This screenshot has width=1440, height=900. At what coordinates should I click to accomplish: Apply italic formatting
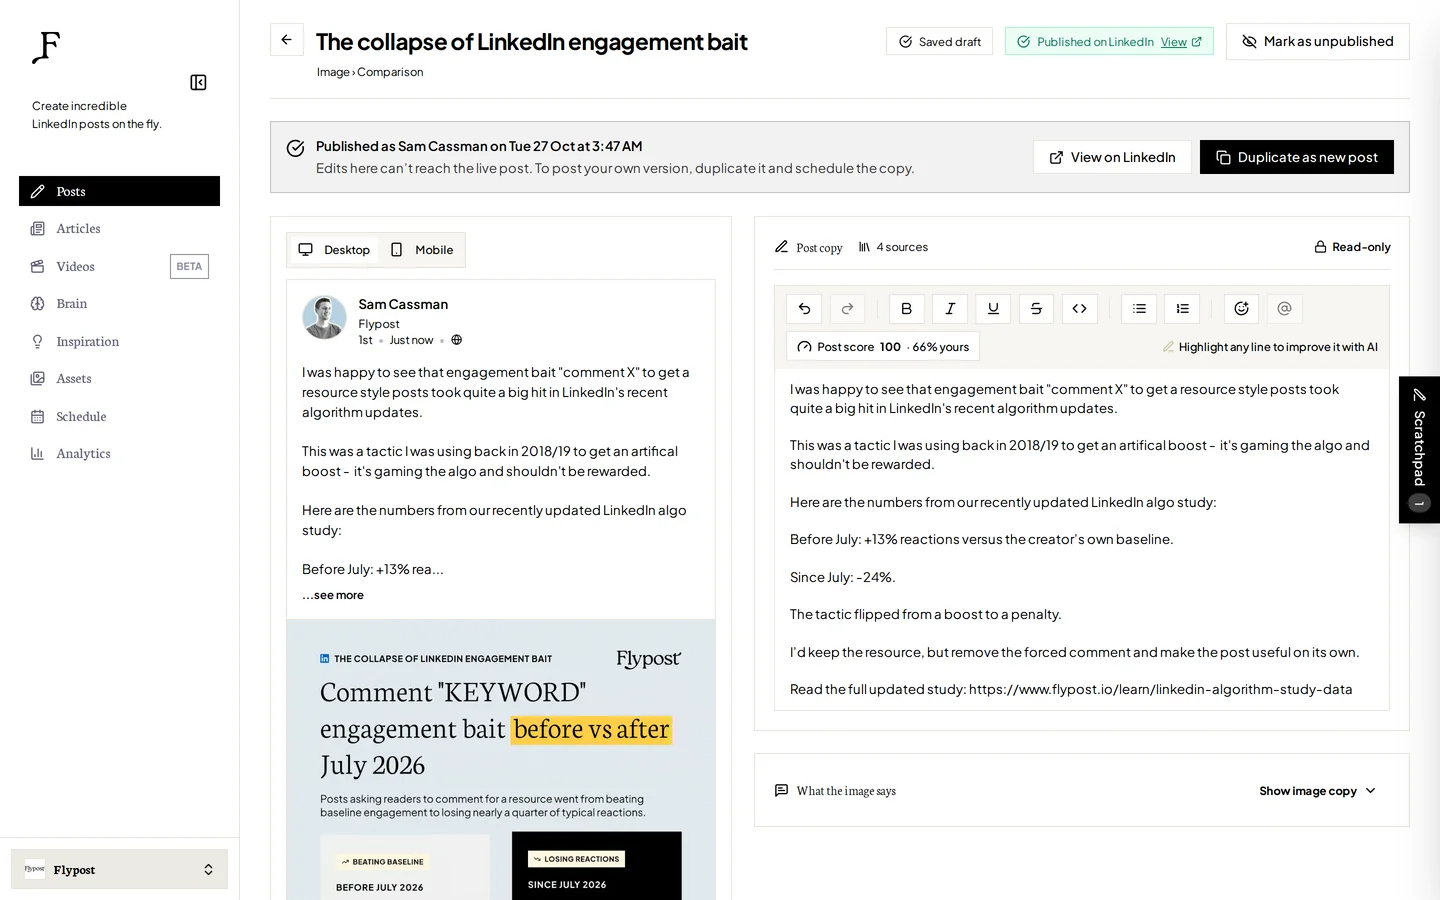point(950,308)
